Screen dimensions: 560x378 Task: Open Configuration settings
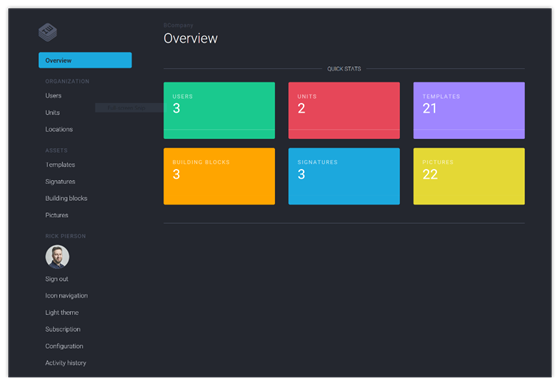point(64,346)
